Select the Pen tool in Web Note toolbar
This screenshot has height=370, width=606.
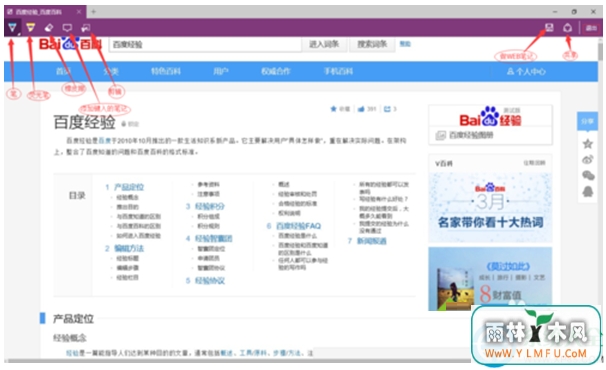12,27
